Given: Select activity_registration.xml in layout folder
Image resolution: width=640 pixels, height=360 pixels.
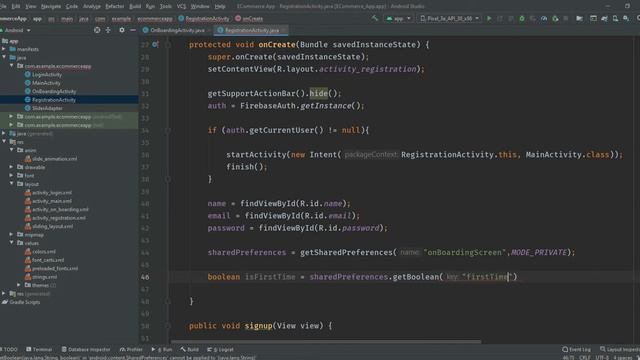Looking at the screenshot, I should [59, 218].
